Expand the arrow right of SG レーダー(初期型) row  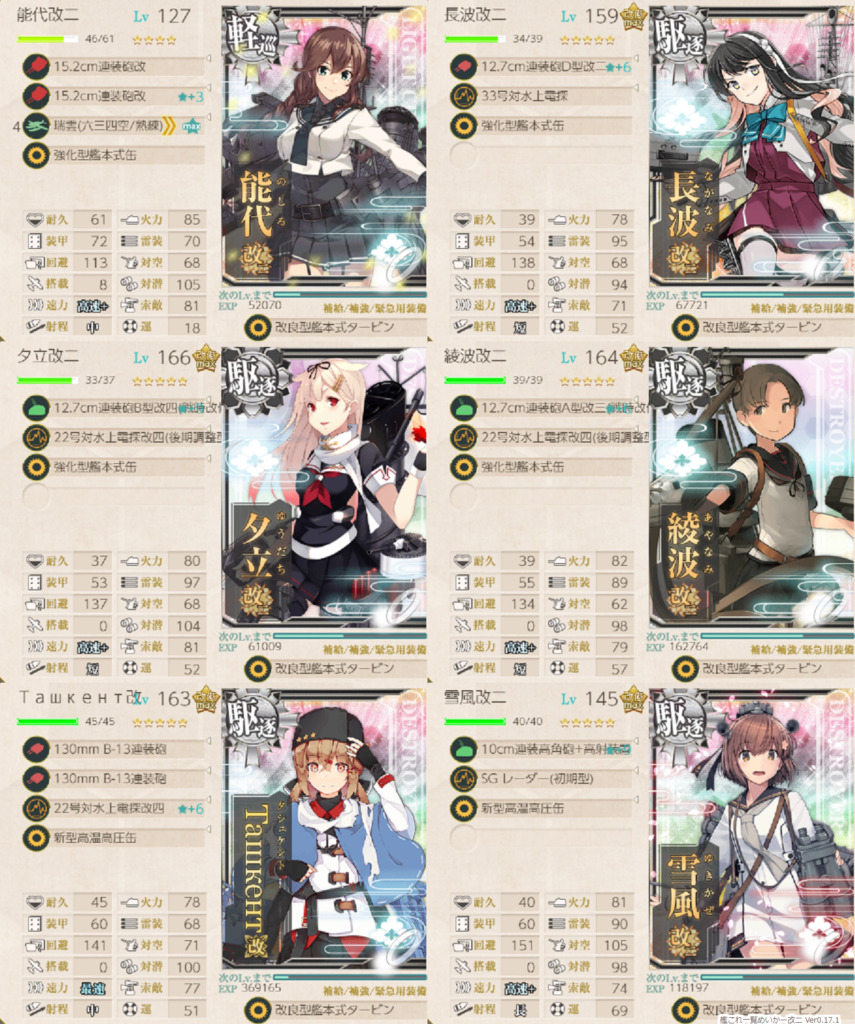point(636,771)
